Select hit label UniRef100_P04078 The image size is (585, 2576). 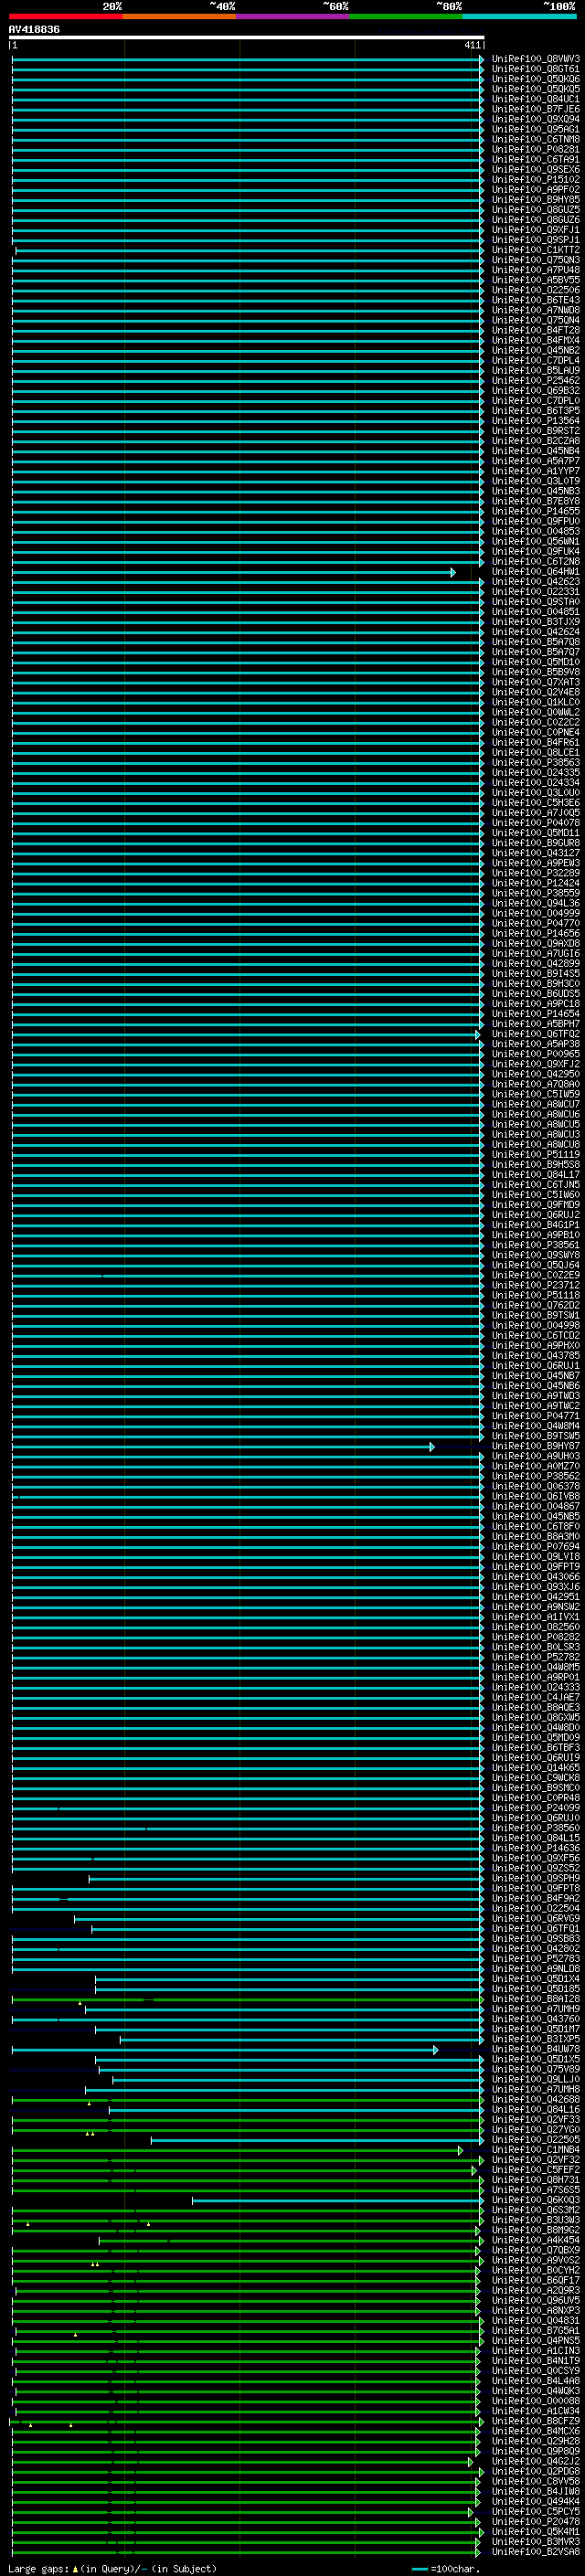coord(536,823)
